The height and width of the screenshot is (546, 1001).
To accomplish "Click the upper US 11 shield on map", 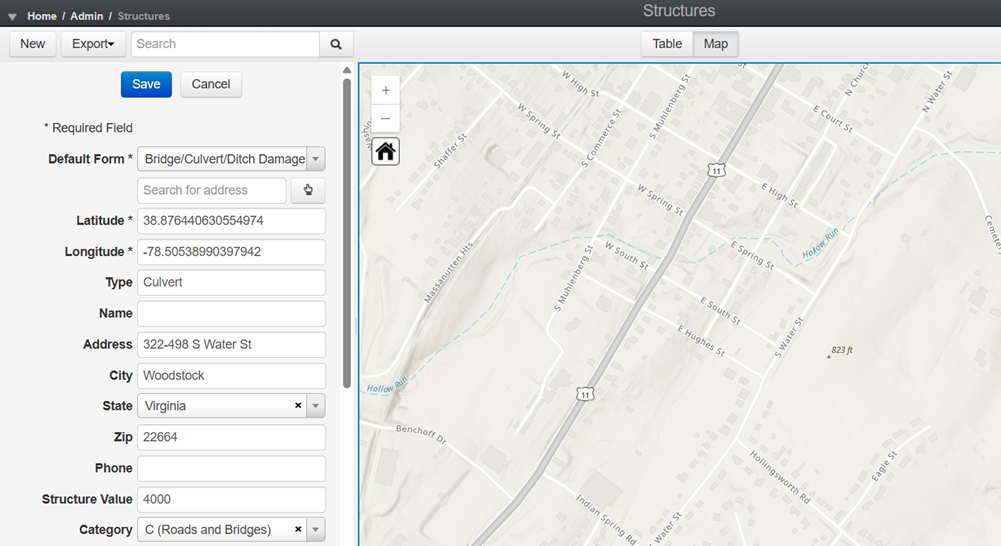I will (x=716, y=171).
